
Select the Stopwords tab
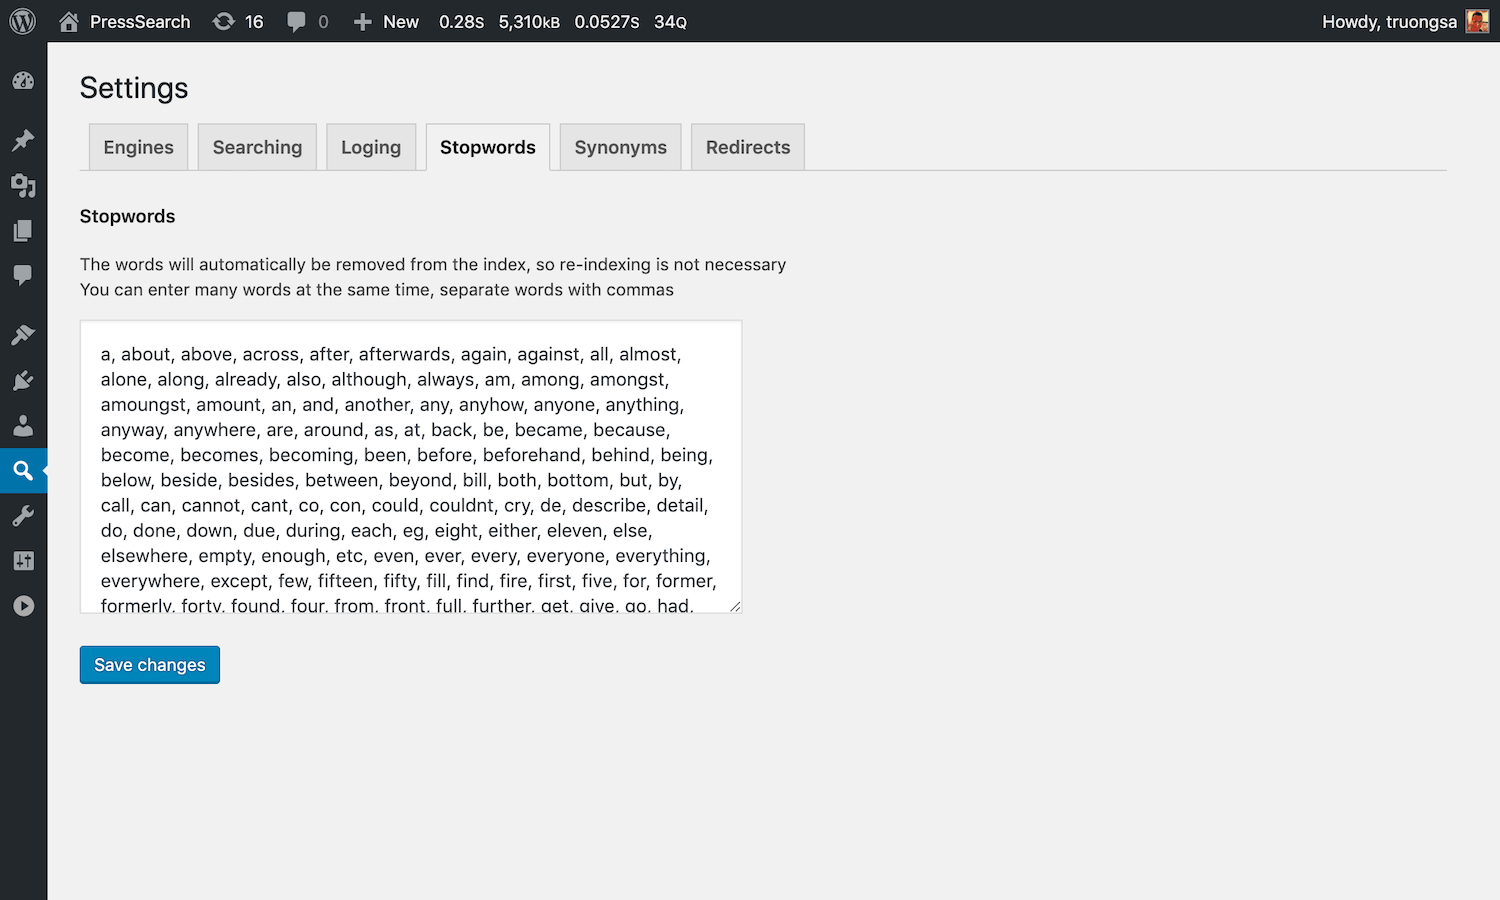click(488, 147)
